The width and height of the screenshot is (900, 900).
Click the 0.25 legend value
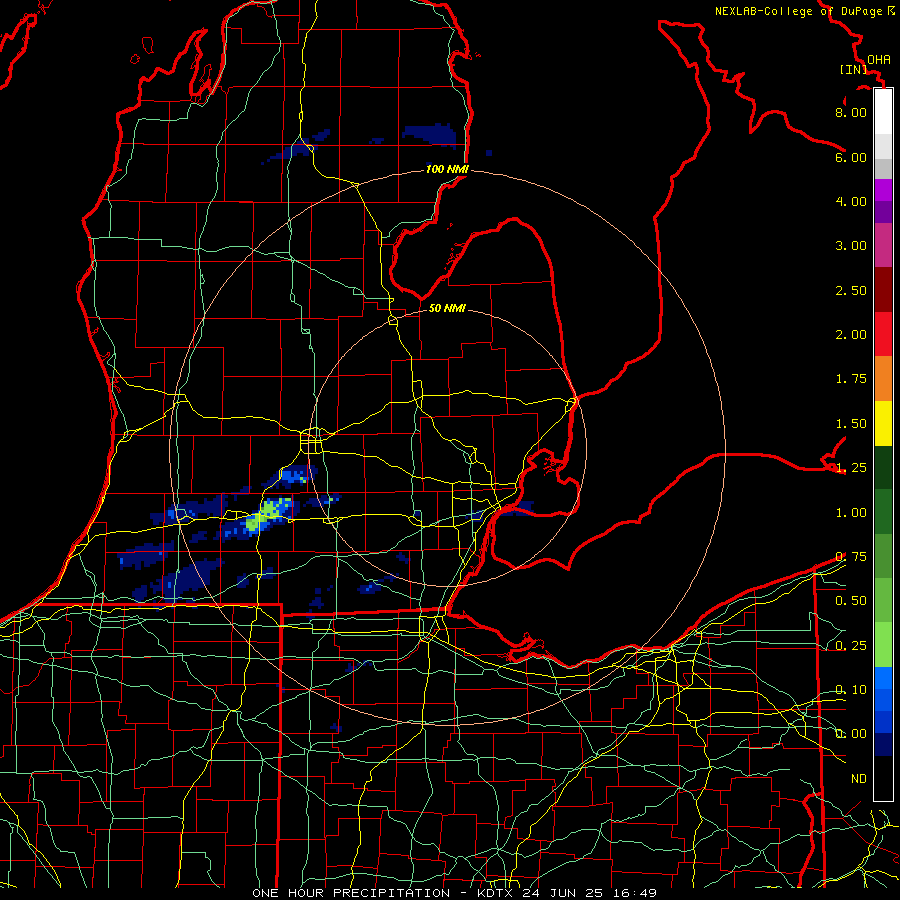851,646
